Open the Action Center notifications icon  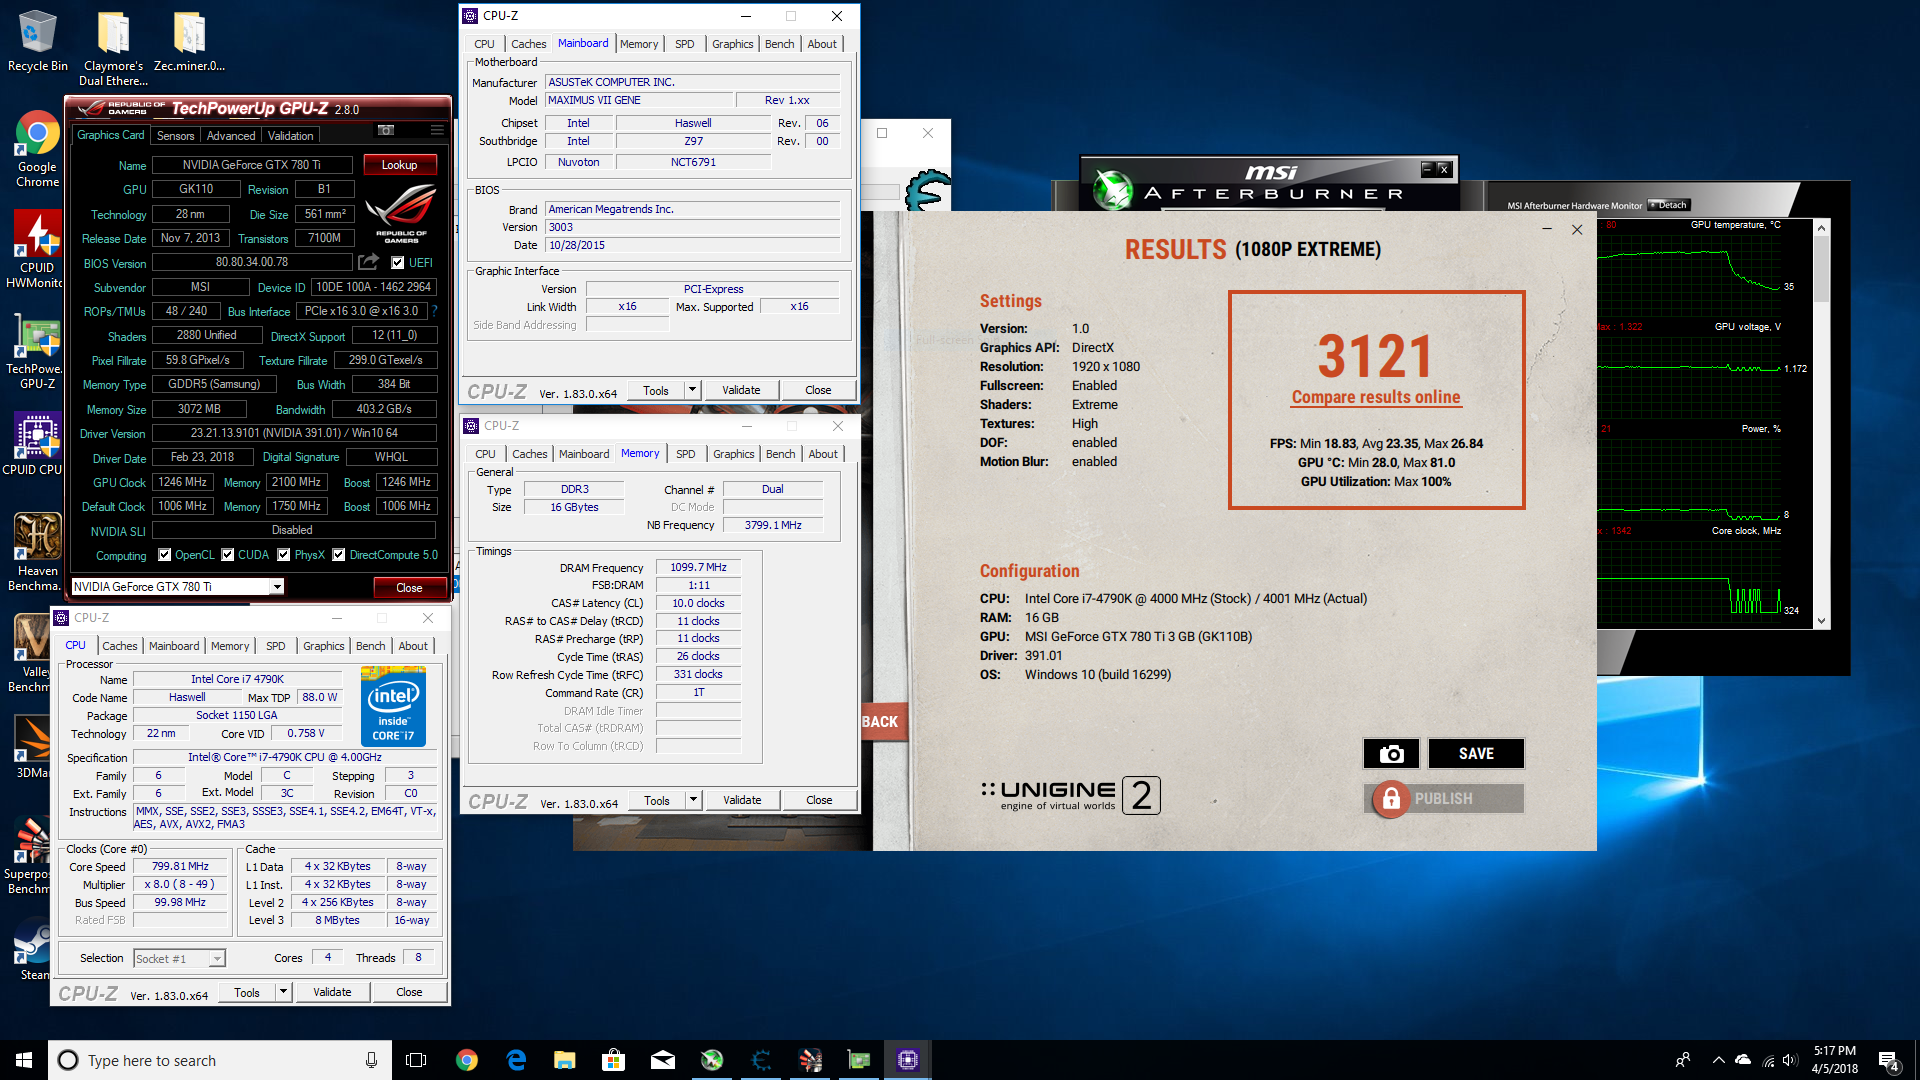pyautogui.click(x=1889, y=1060)
